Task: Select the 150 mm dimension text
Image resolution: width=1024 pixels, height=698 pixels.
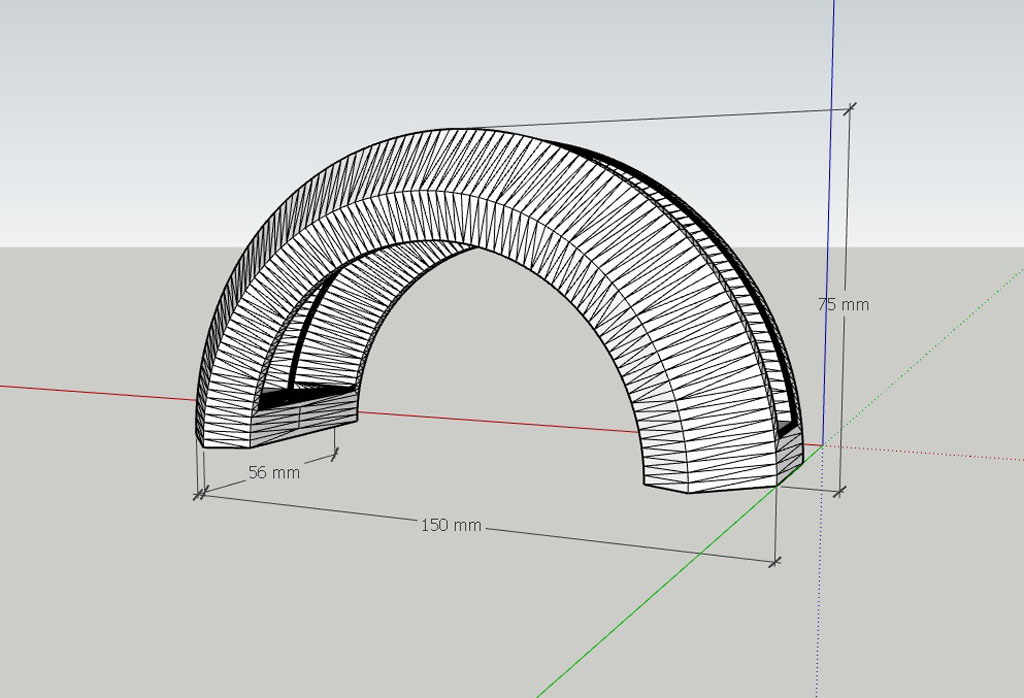Action: click(x=451, y=525)
